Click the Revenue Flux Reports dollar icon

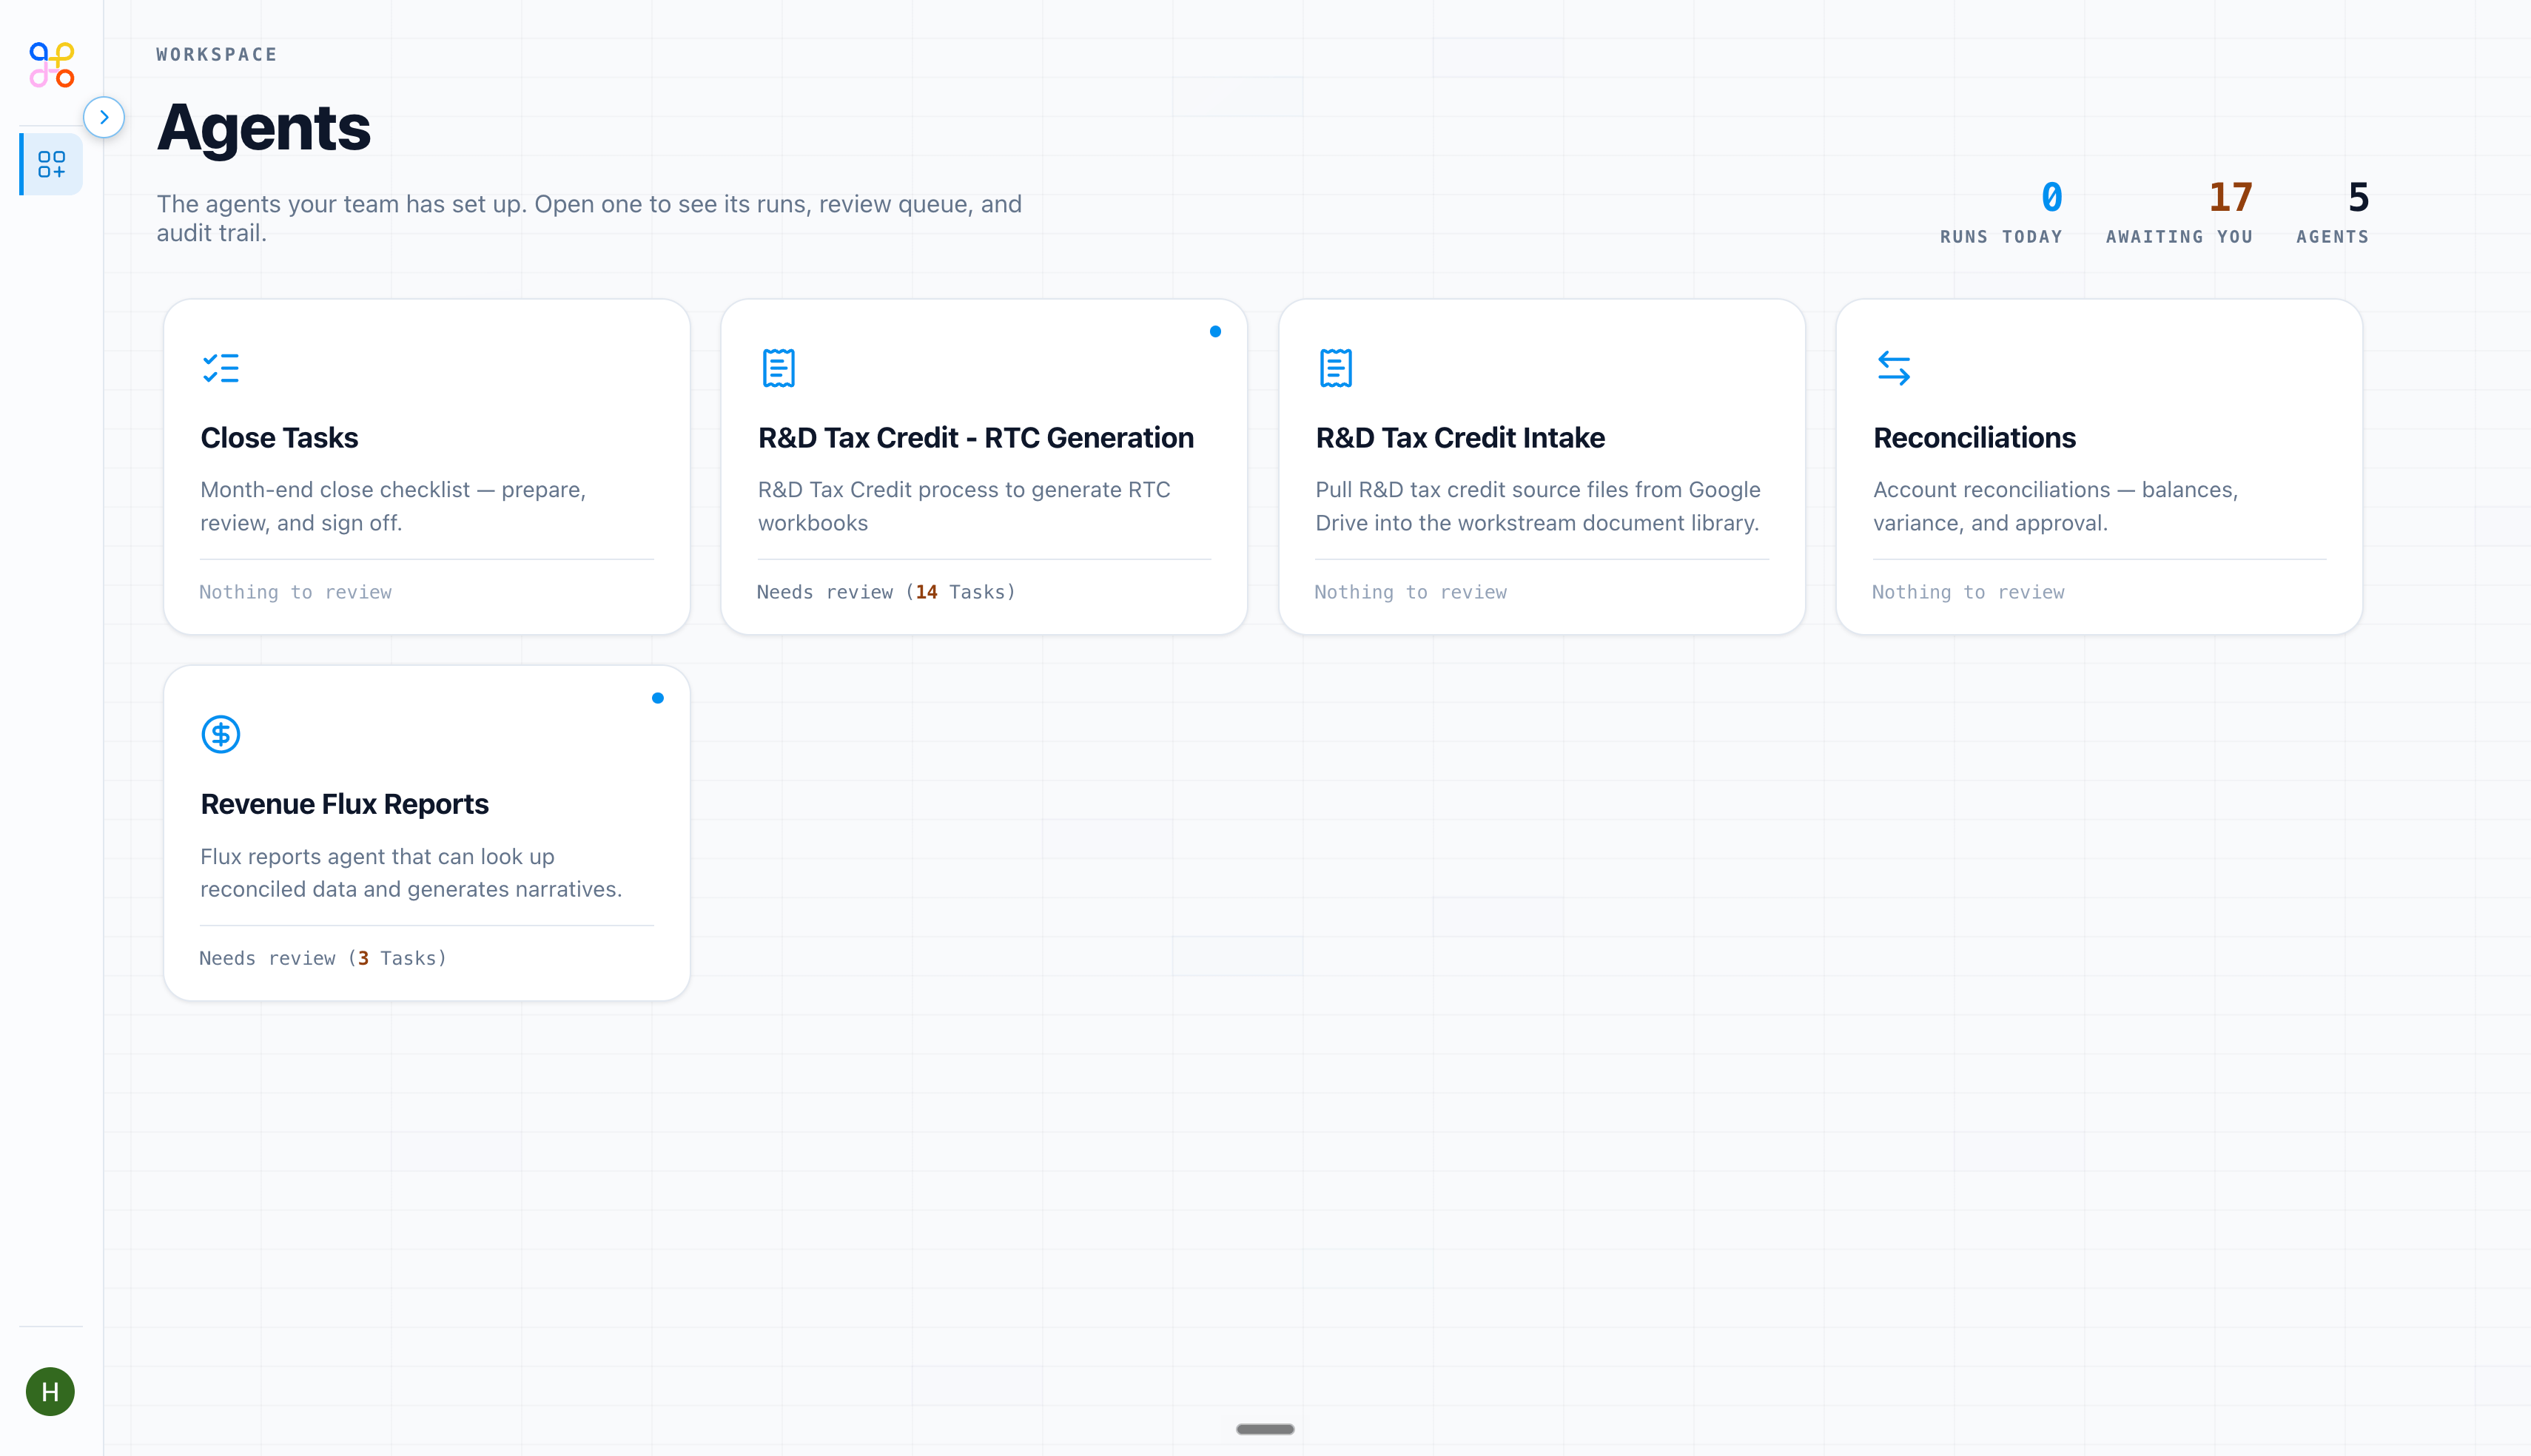220,734
